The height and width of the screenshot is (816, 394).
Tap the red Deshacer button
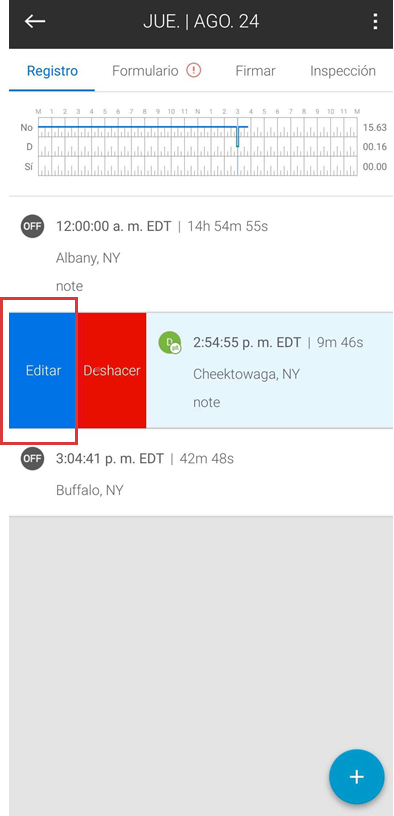[x=112, y=371]
